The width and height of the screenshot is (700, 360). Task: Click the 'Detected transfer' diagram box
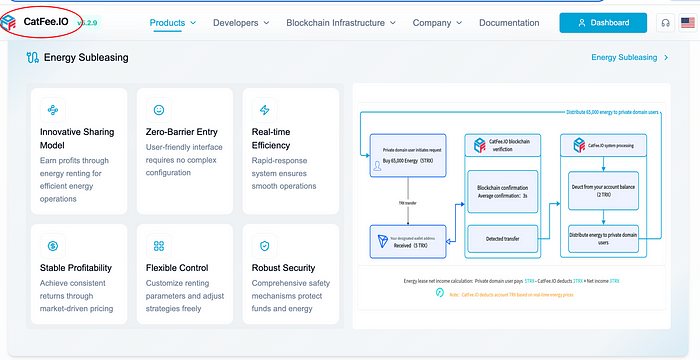click(503, 239)
